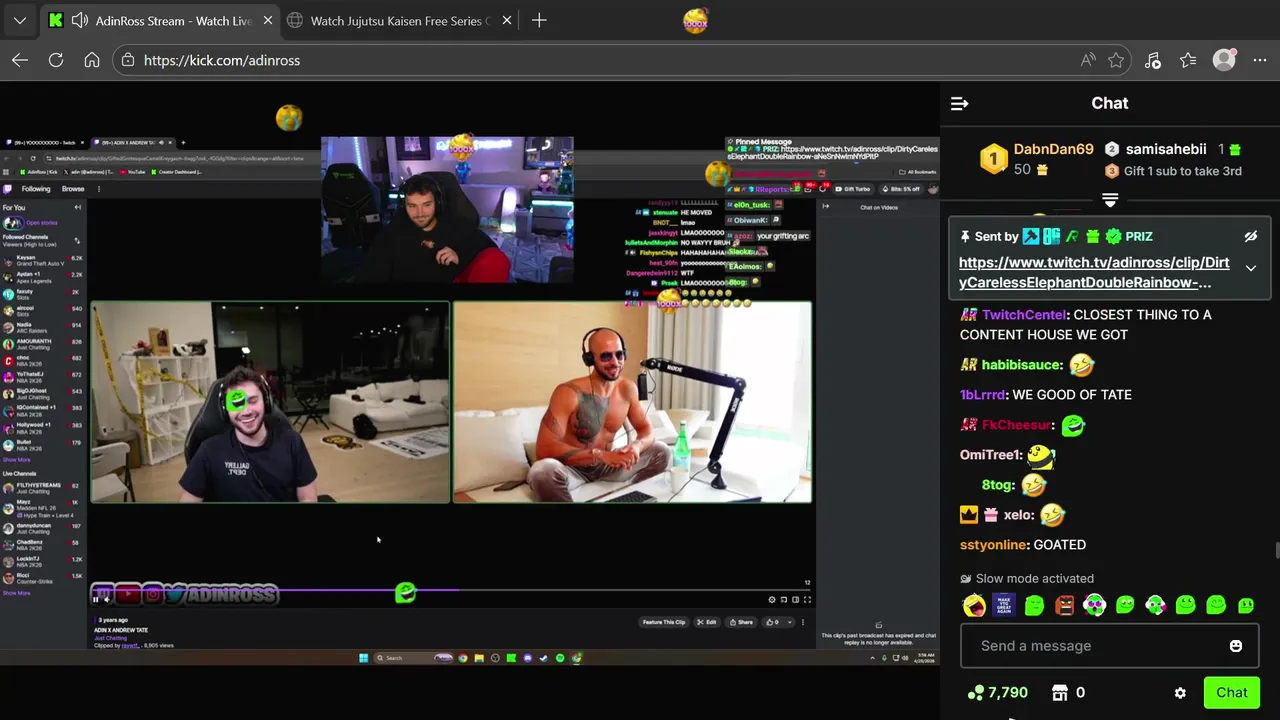Open OmiTree1's user card
Viewport: 1280px width, 720px height.
pyautogui.click(x=990, y=455)
